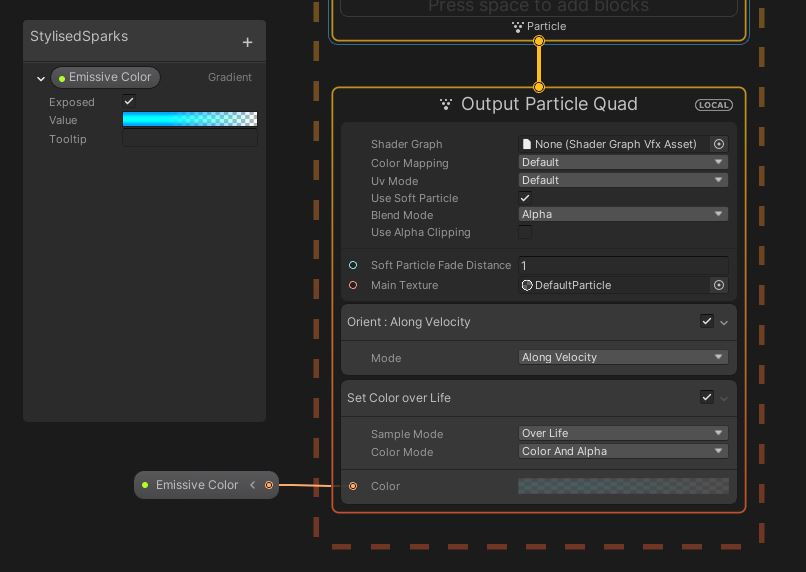Click the StylisedSparks blackboard title
This screenshot has width=806, height=572.
79,36
